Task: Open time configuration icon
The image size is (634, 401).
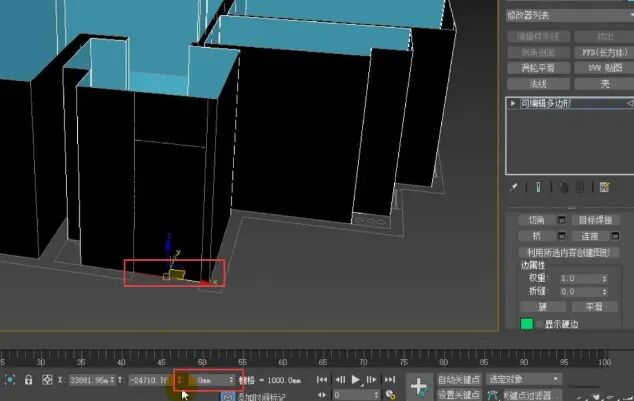Action: 390,395
